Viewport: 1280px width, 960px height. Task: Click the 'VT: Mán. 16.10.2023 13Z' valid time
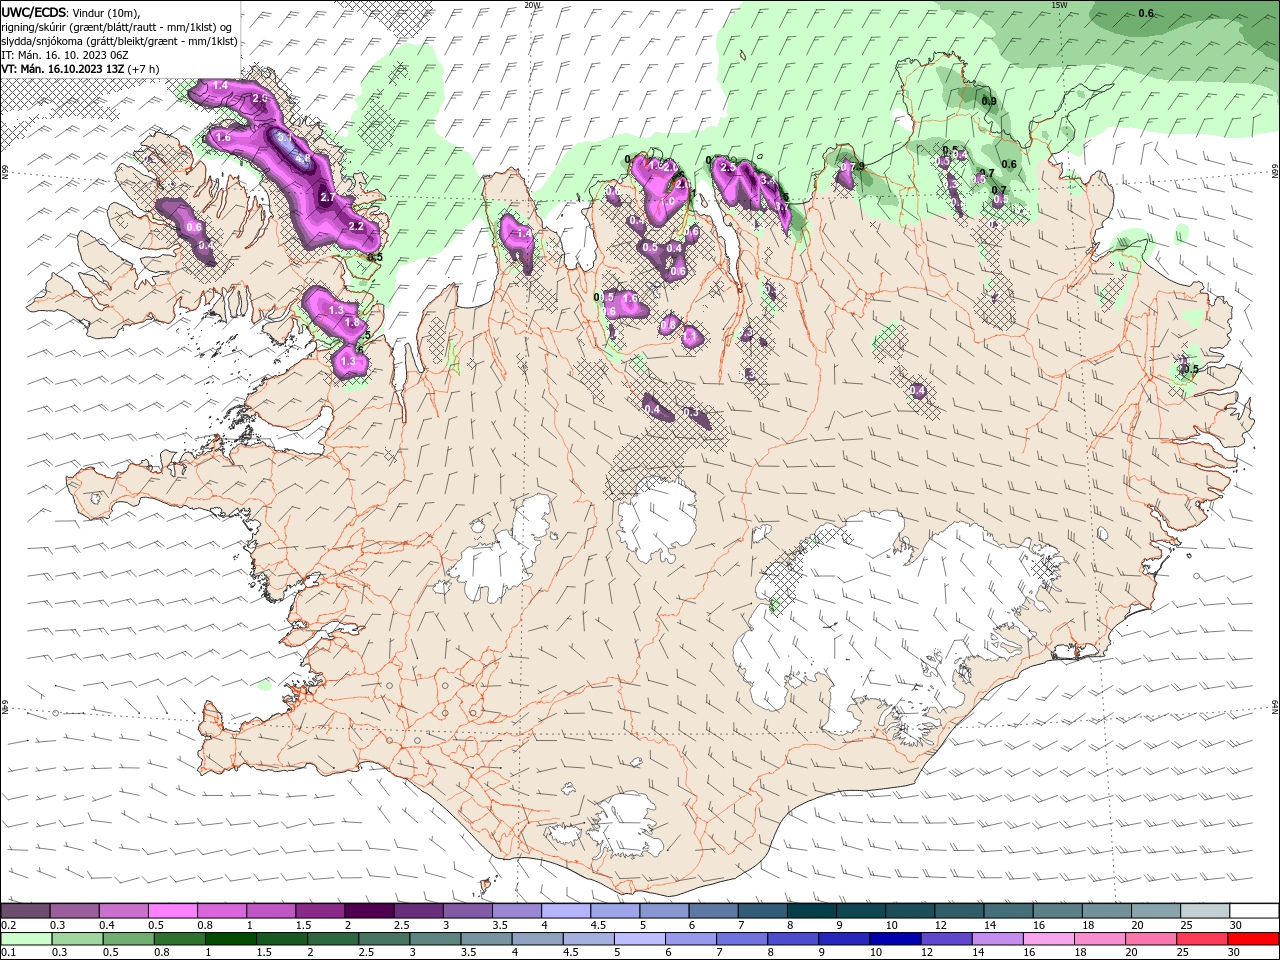pyautogui.click(x=81, y=69)
